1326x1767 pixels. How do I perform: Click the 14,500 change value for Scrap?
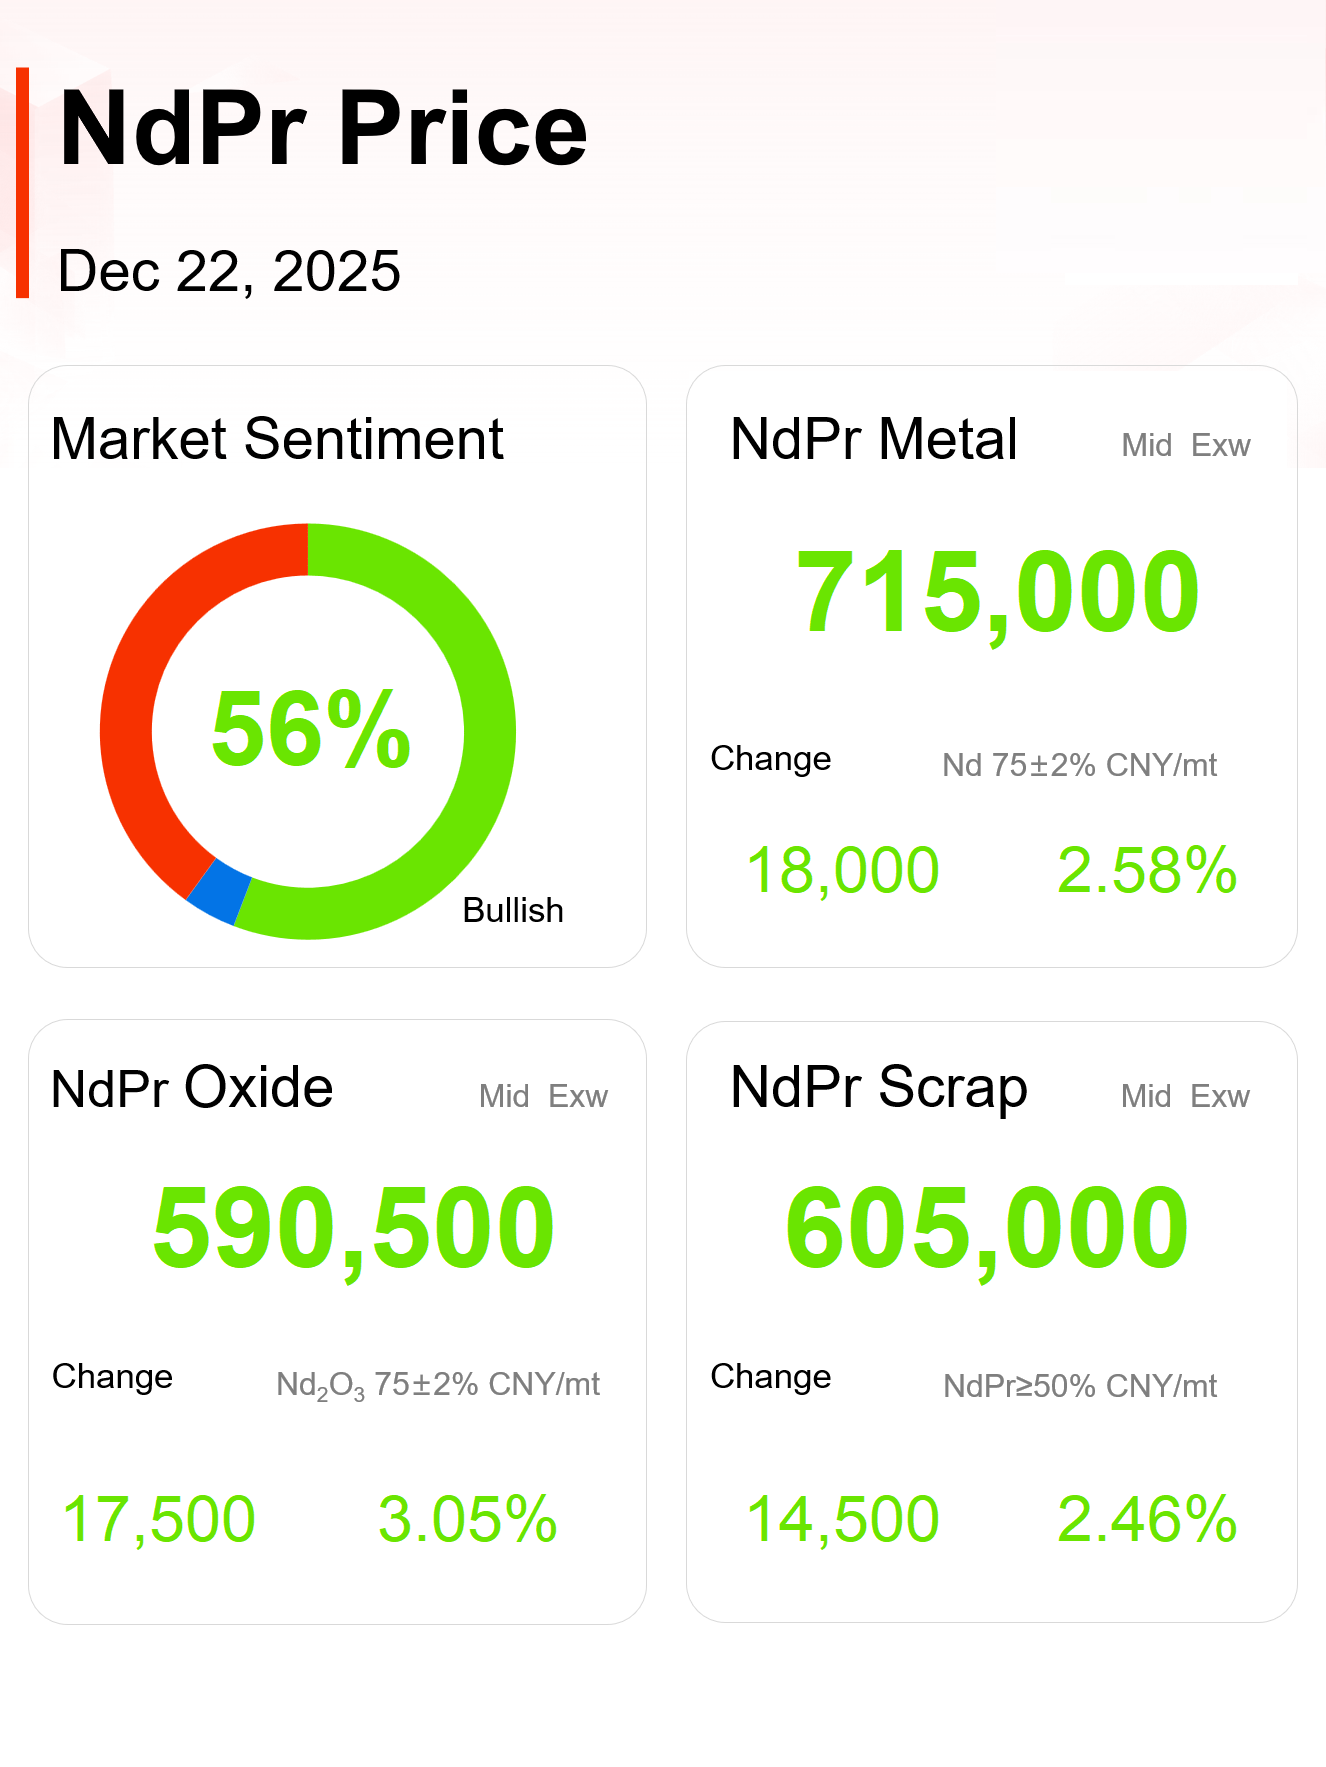[843, 1519]
